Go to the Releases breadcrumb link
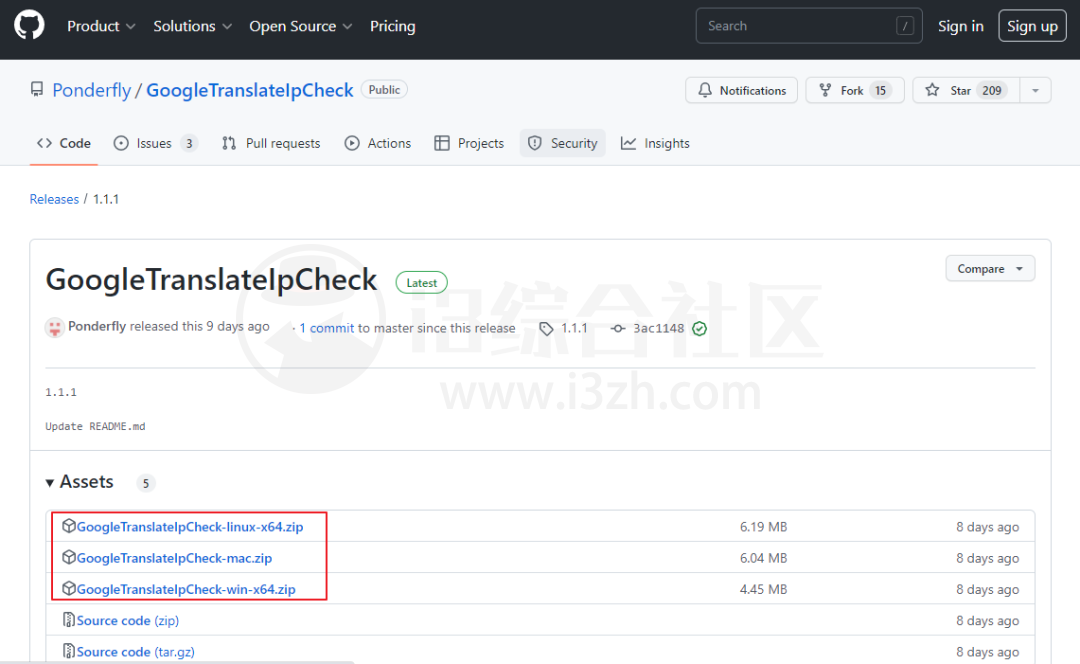This screenshot has height=664, width=1080. pyautogui.click(x=54, y=199)
